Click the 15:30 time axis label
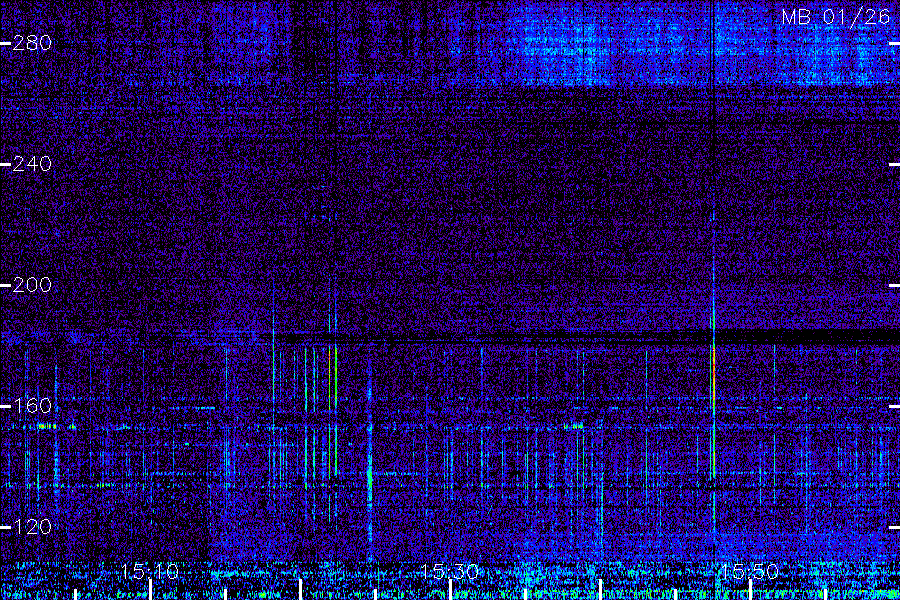The width and height of the screenshot is (900, 600). 450,572
